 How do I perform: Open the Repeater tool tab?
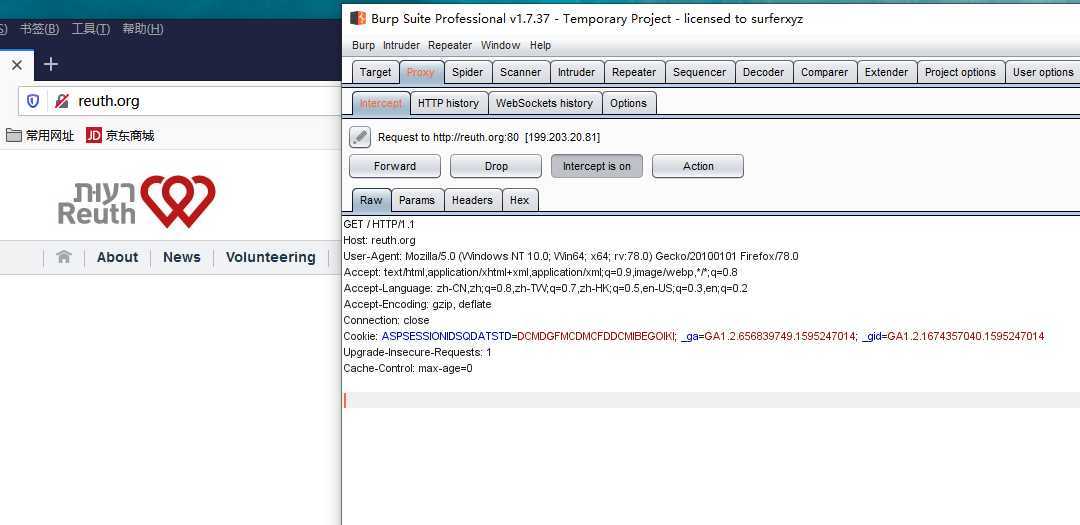pos(634,72)
